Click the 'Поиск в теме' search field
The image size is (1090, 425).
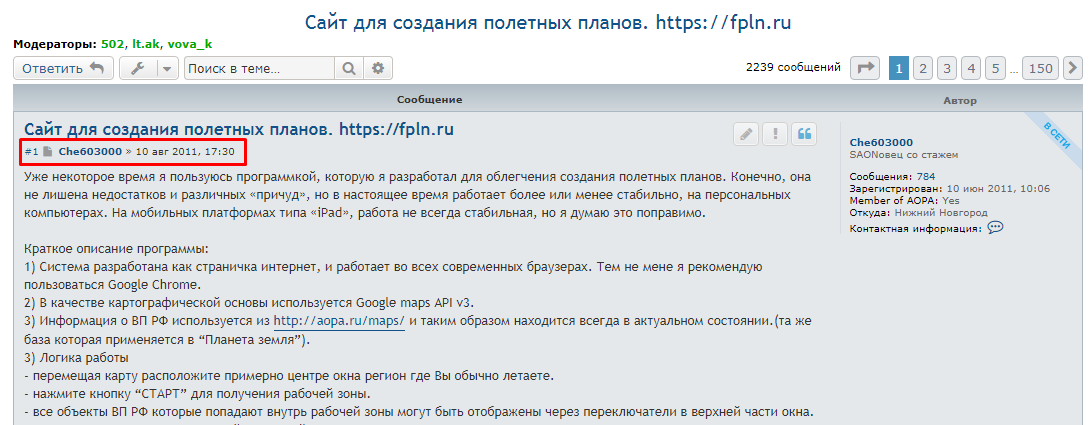point(258,69)
